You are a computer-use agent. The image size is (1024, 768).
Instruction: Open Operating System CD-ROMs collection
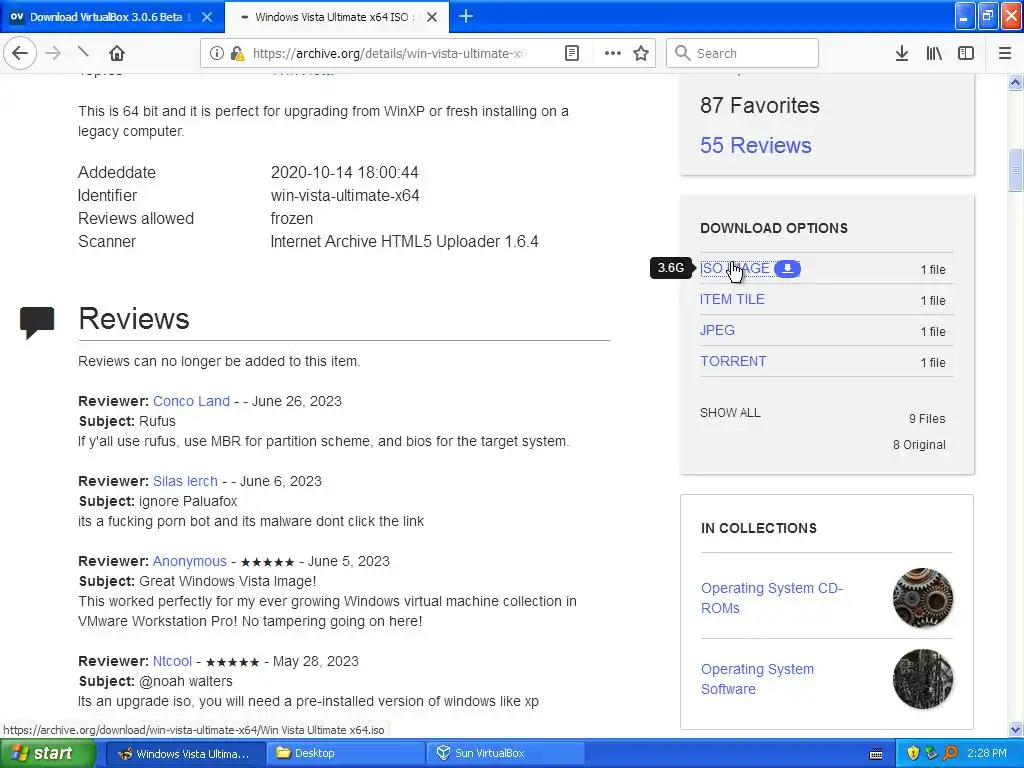click(x=771, y=598)
